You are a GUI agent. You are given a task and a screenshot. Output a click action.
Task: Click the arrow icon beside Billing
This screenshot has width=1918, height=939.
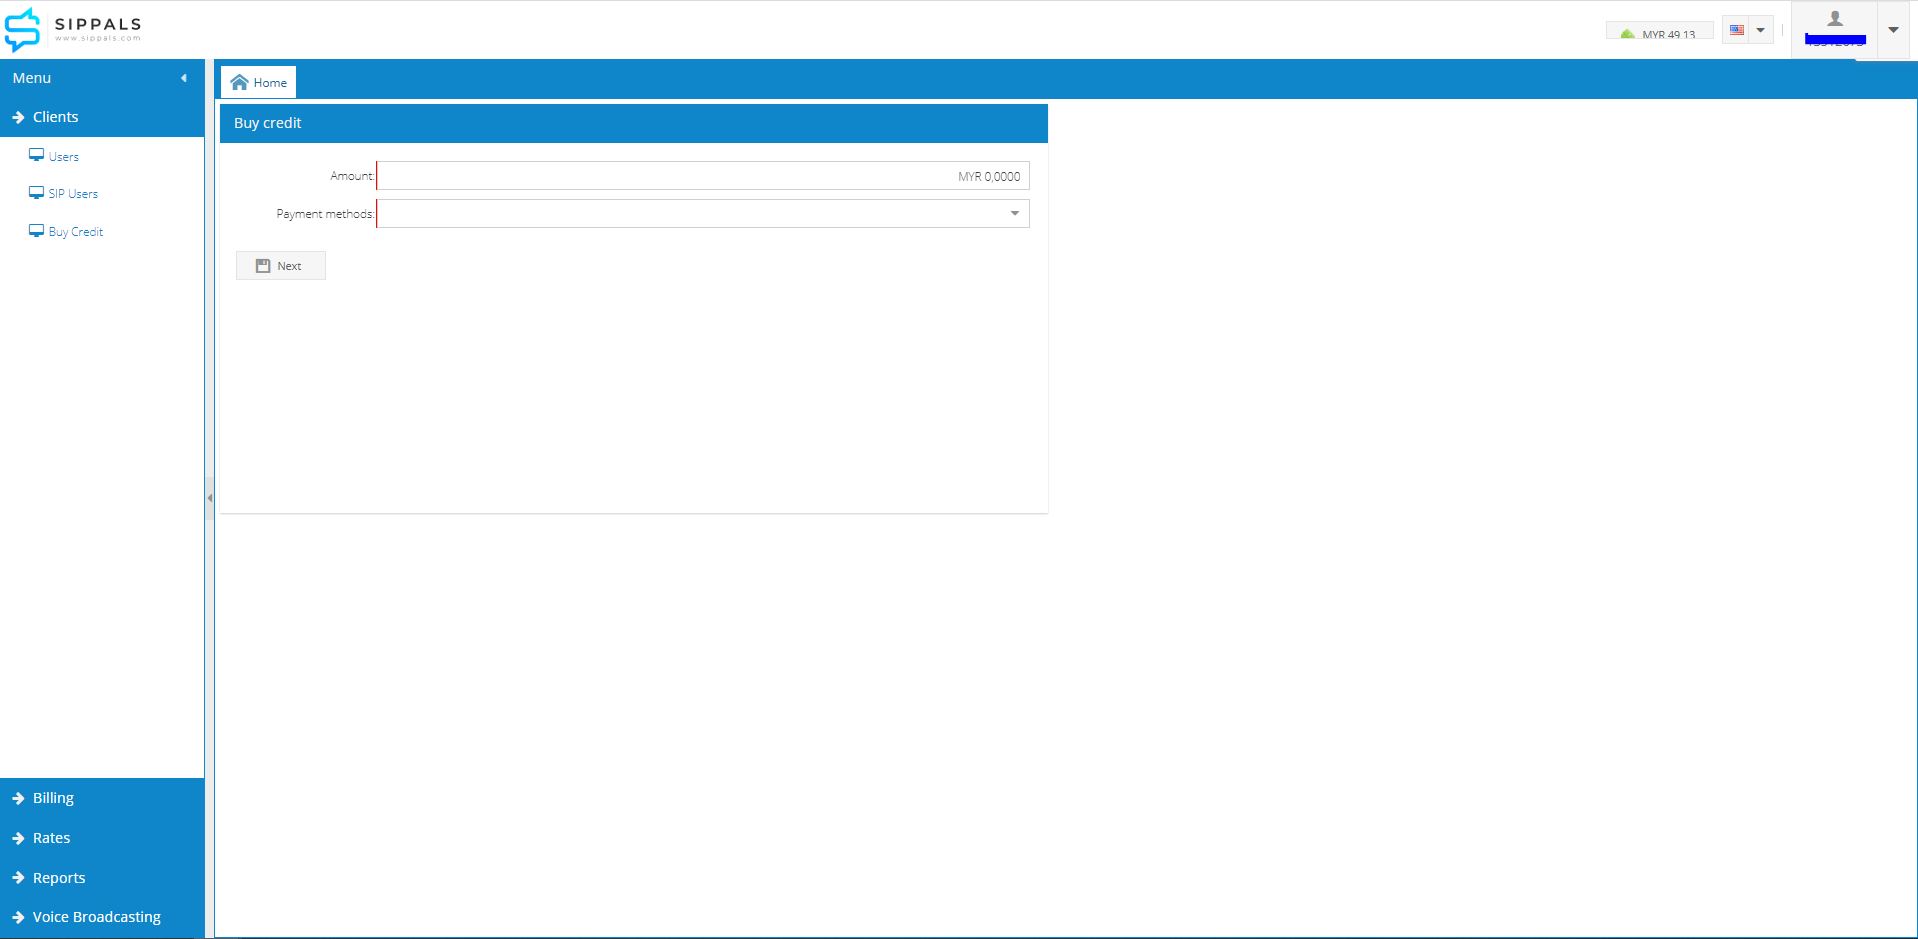(x=18, y=798)
